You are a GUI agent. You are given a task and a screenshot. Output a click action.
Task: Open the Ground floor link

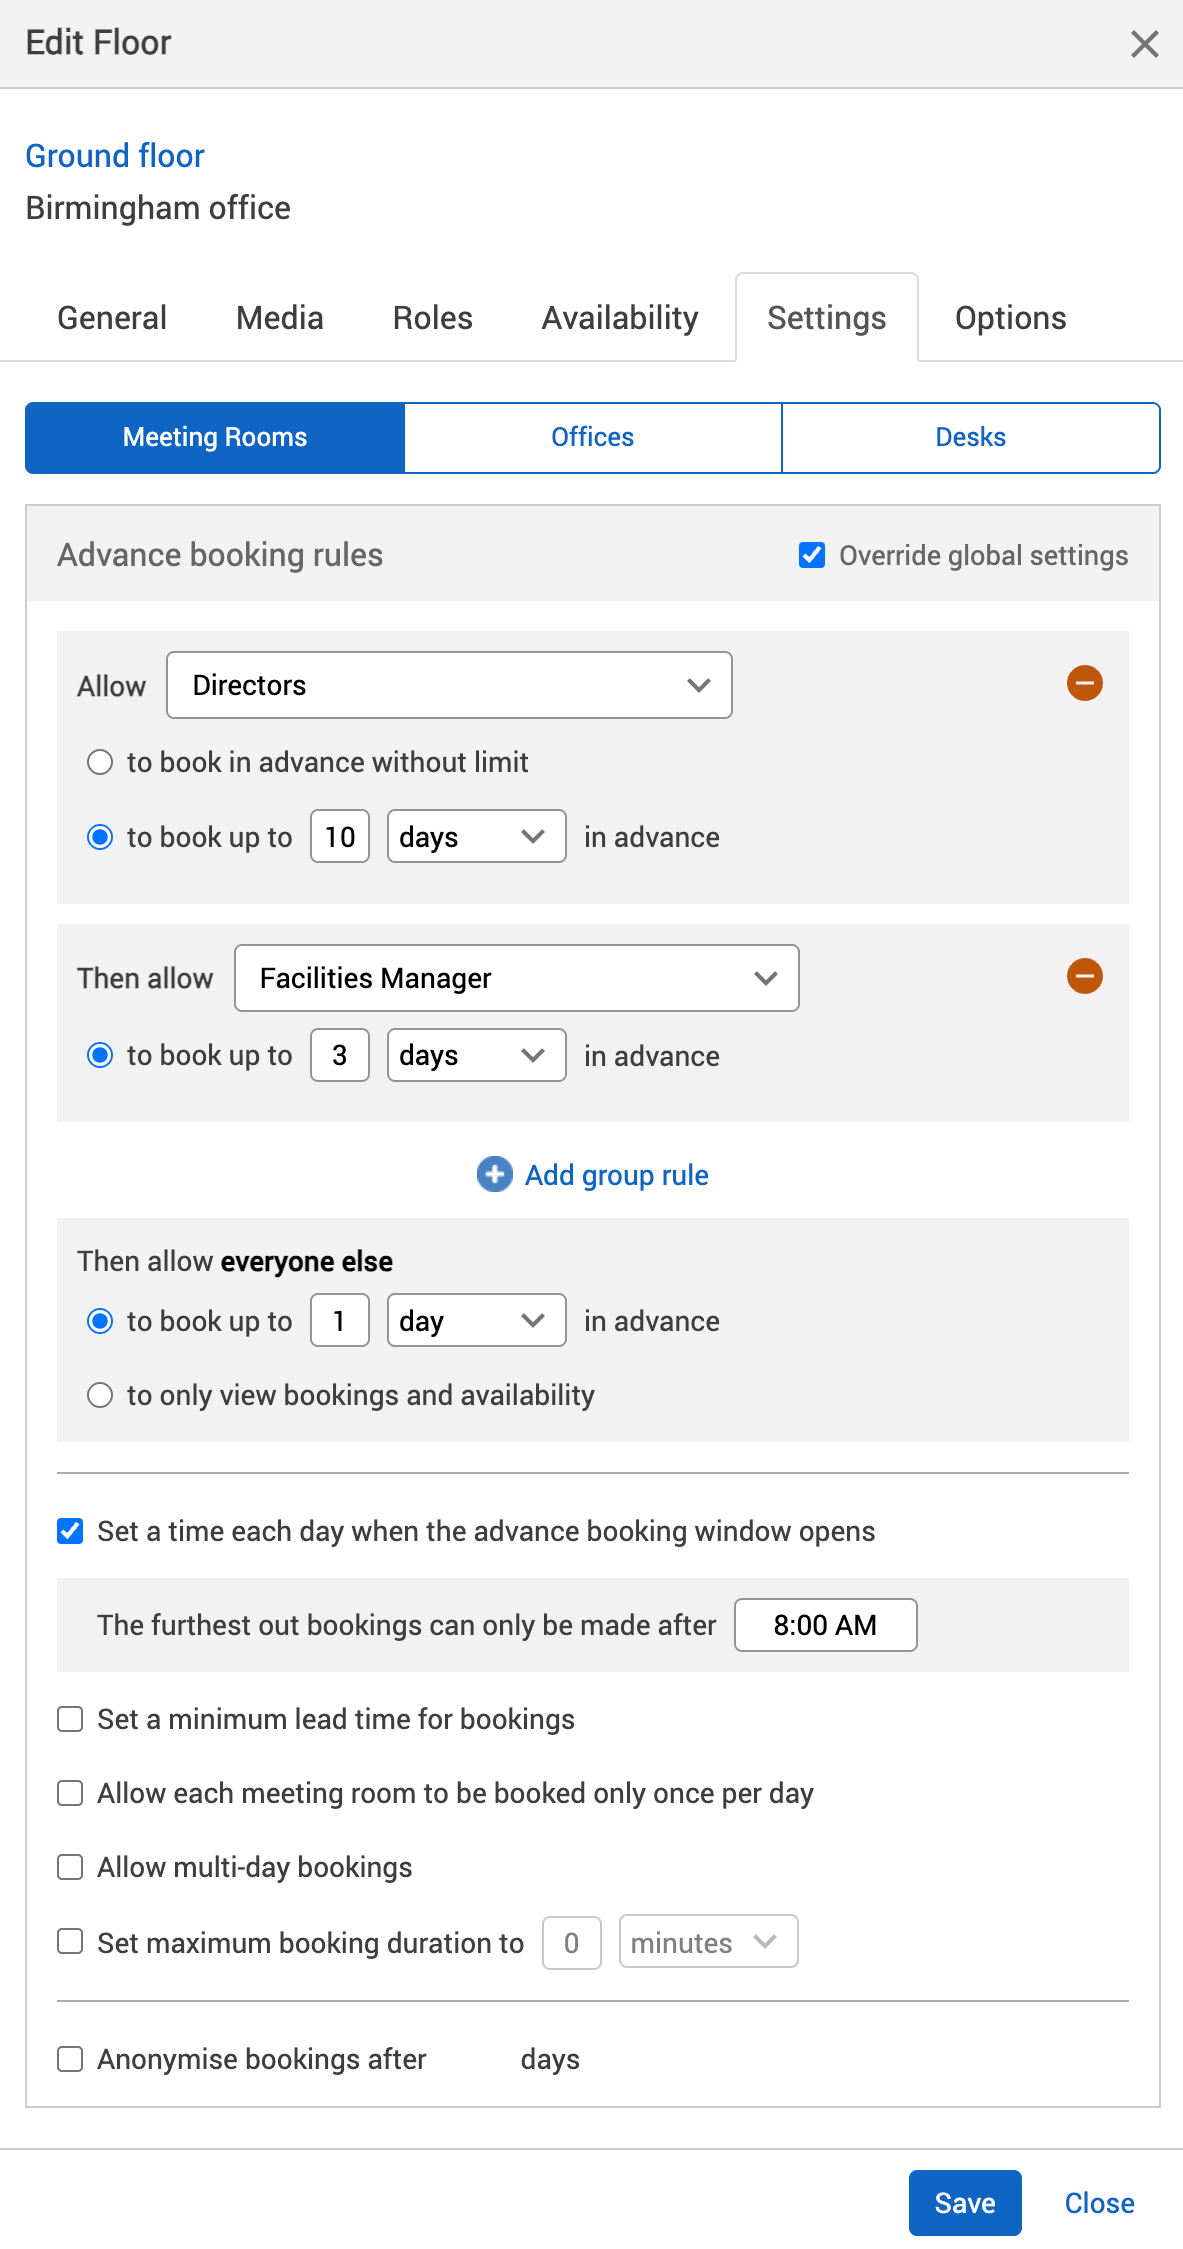115,156
